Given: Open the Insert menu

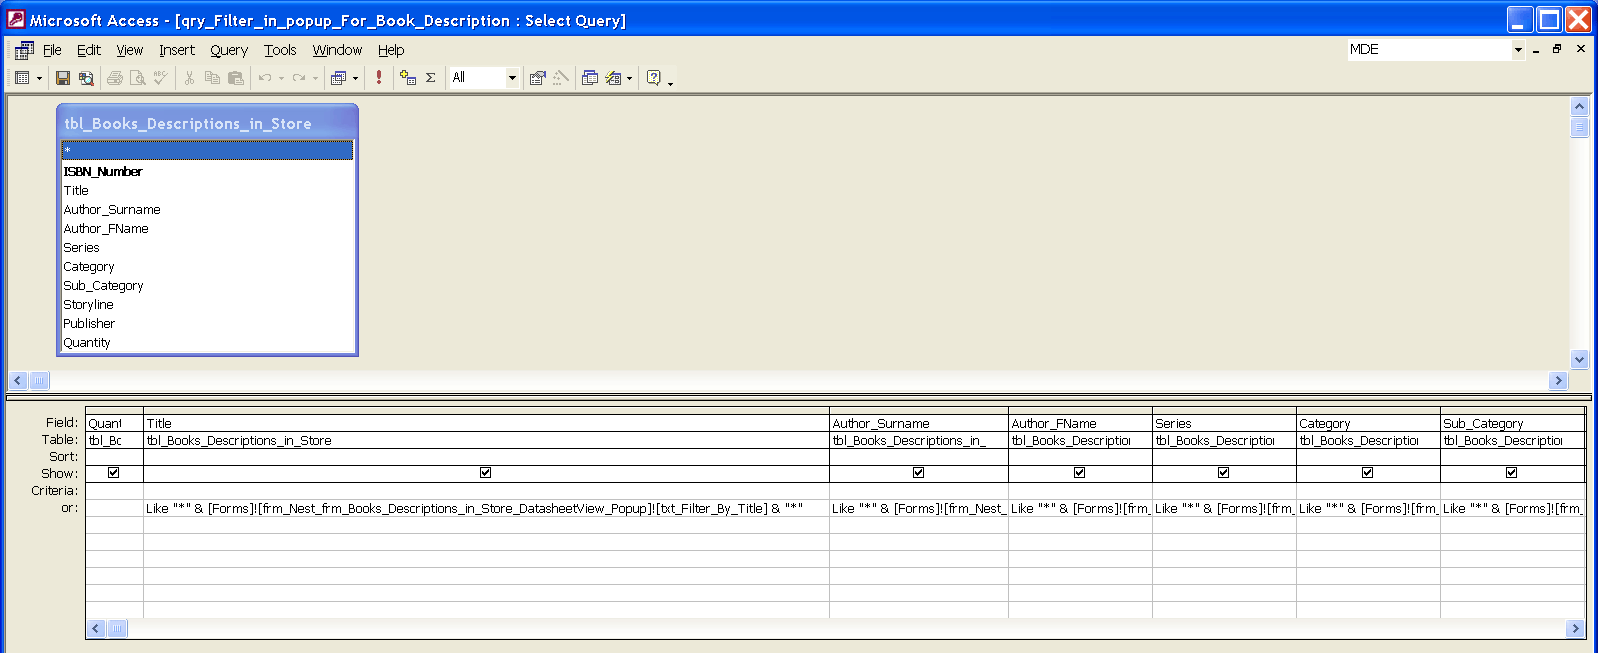Looking at the screenshot, I should (x=177, y=50).
